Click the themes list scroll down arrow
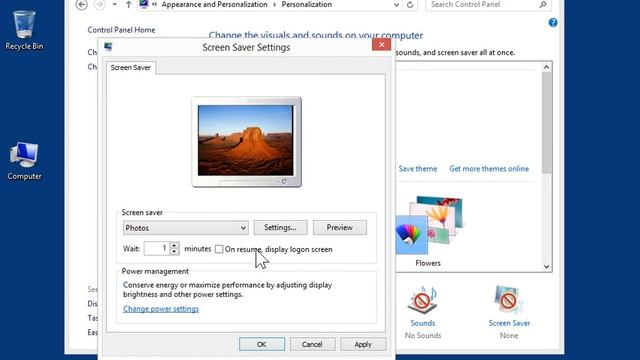This screenshot has width=640, height=360. point(547,267)
